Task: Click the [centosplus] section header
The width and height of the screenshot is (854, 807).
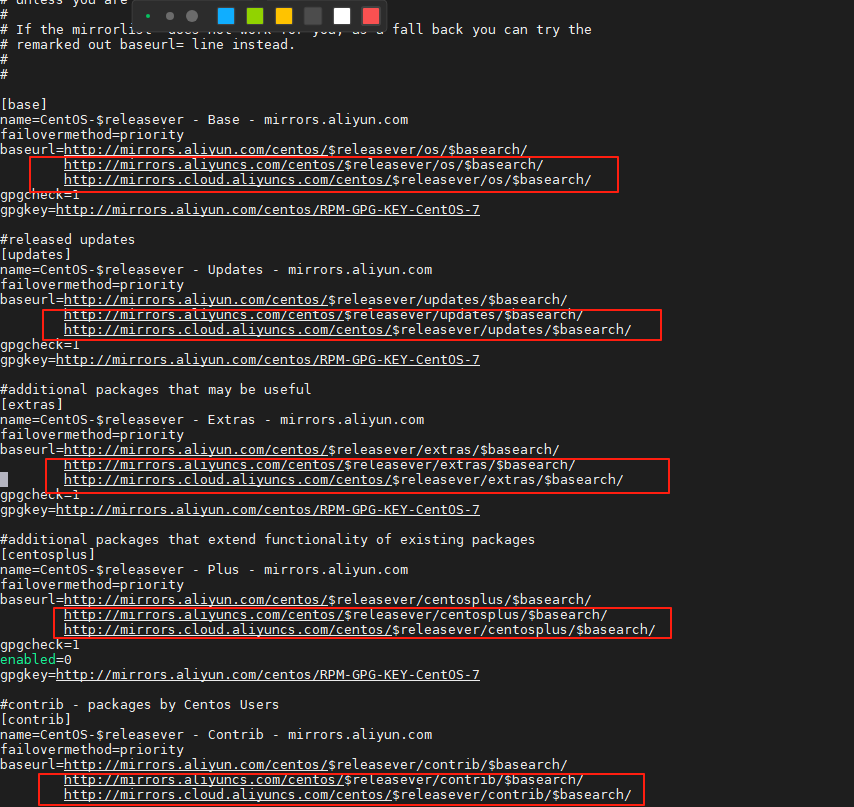Action: (x=48, y=554)
